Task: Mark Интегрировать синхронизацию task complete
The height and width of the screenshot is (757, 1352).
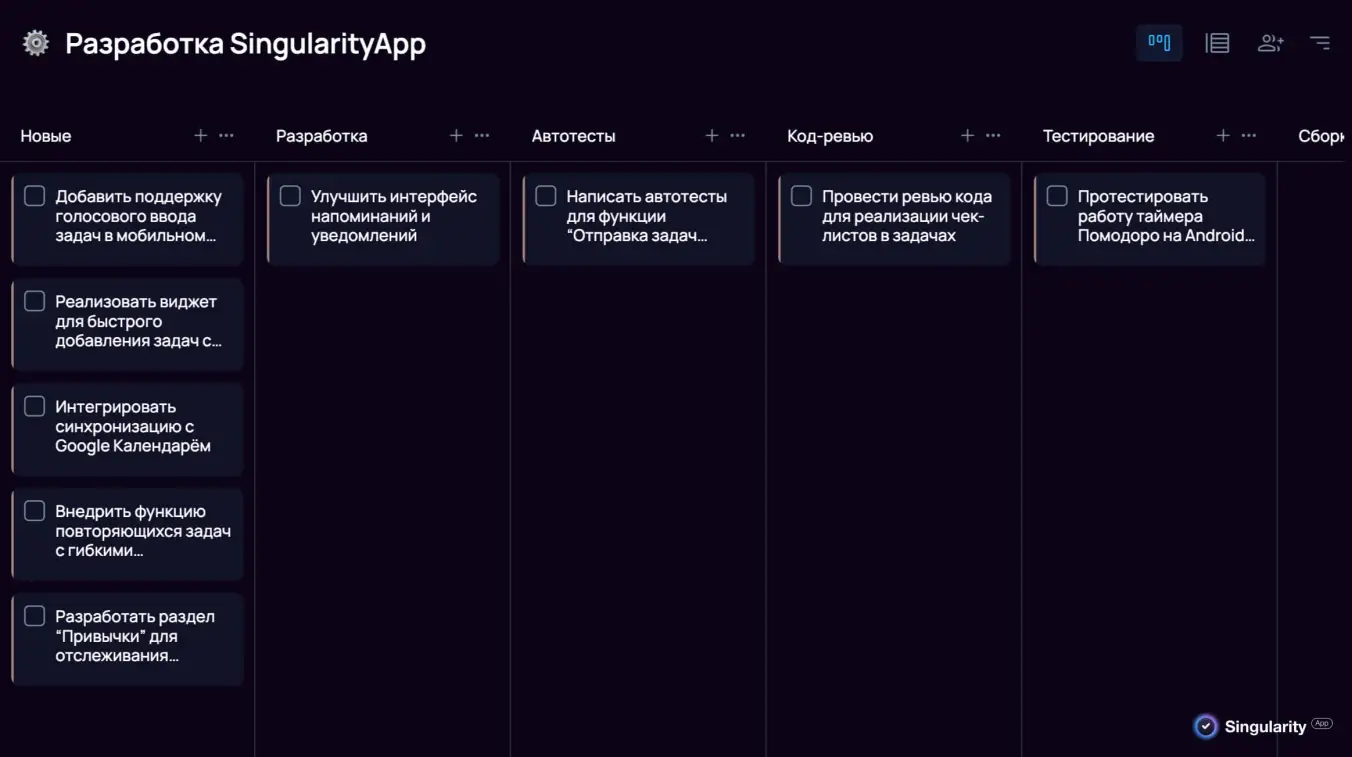Action: (35, 406)
